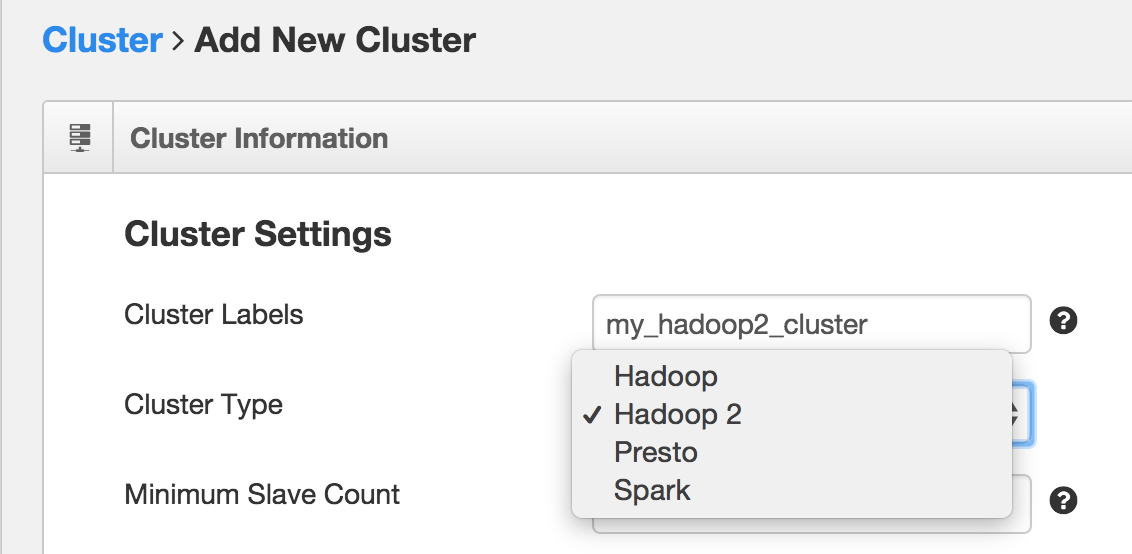
Task: Click the Cluster Type dropdown arrows
Action: point(1022,414)
